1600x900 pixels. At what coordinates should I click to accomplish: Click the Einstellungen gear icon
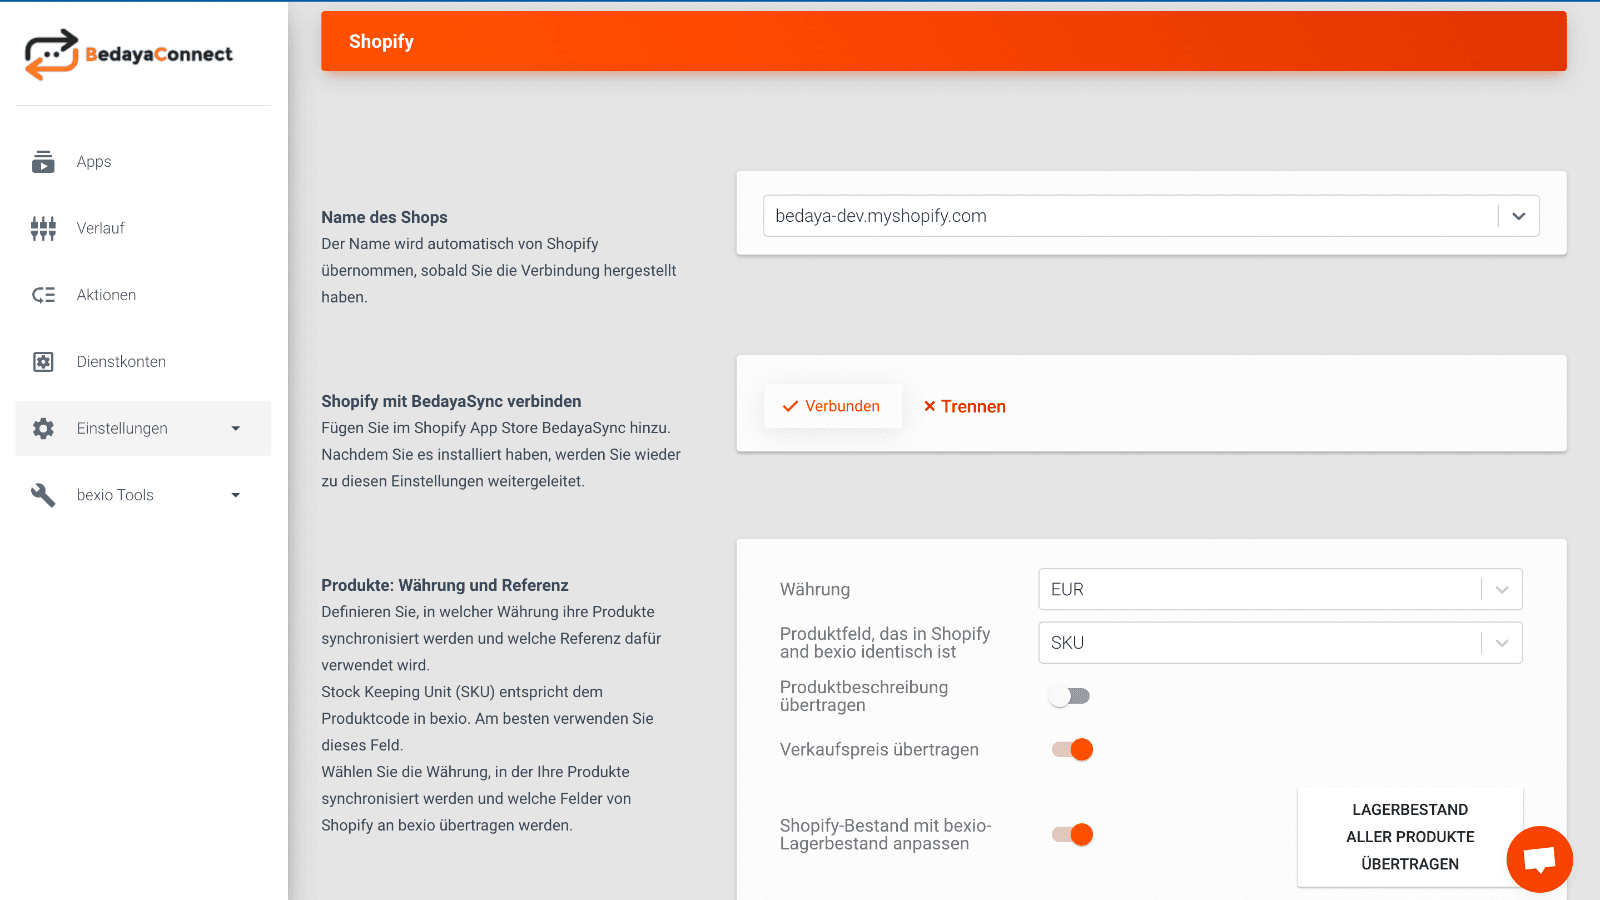pos(43,428)
